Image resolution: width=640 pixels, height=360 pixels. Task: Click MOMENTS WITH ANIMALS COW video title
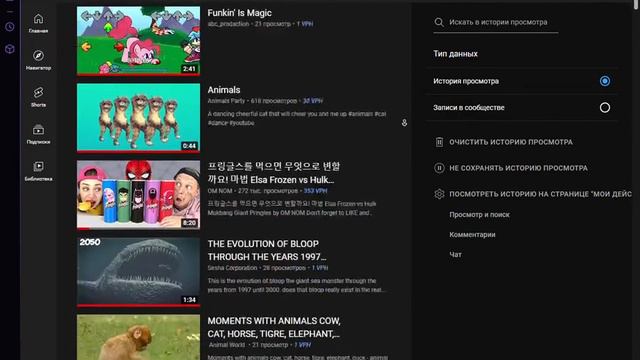coord(274,327)
